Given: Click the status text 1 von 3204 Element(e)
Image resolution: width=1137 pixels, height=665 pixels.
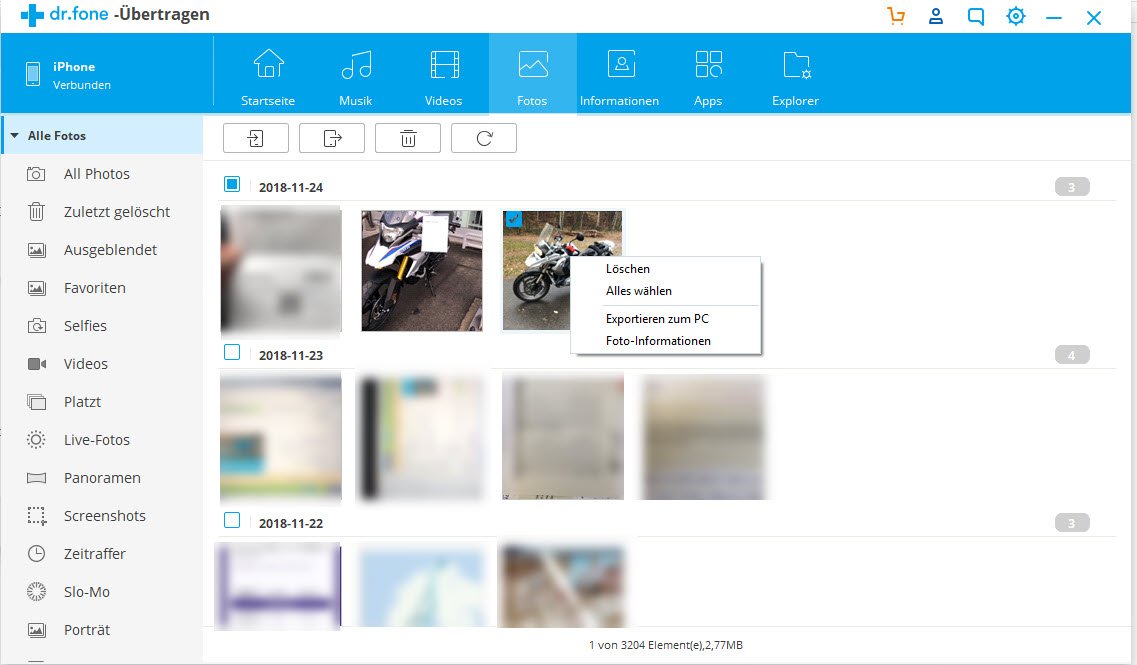Looking at the screenshot, I should [666, 645].
